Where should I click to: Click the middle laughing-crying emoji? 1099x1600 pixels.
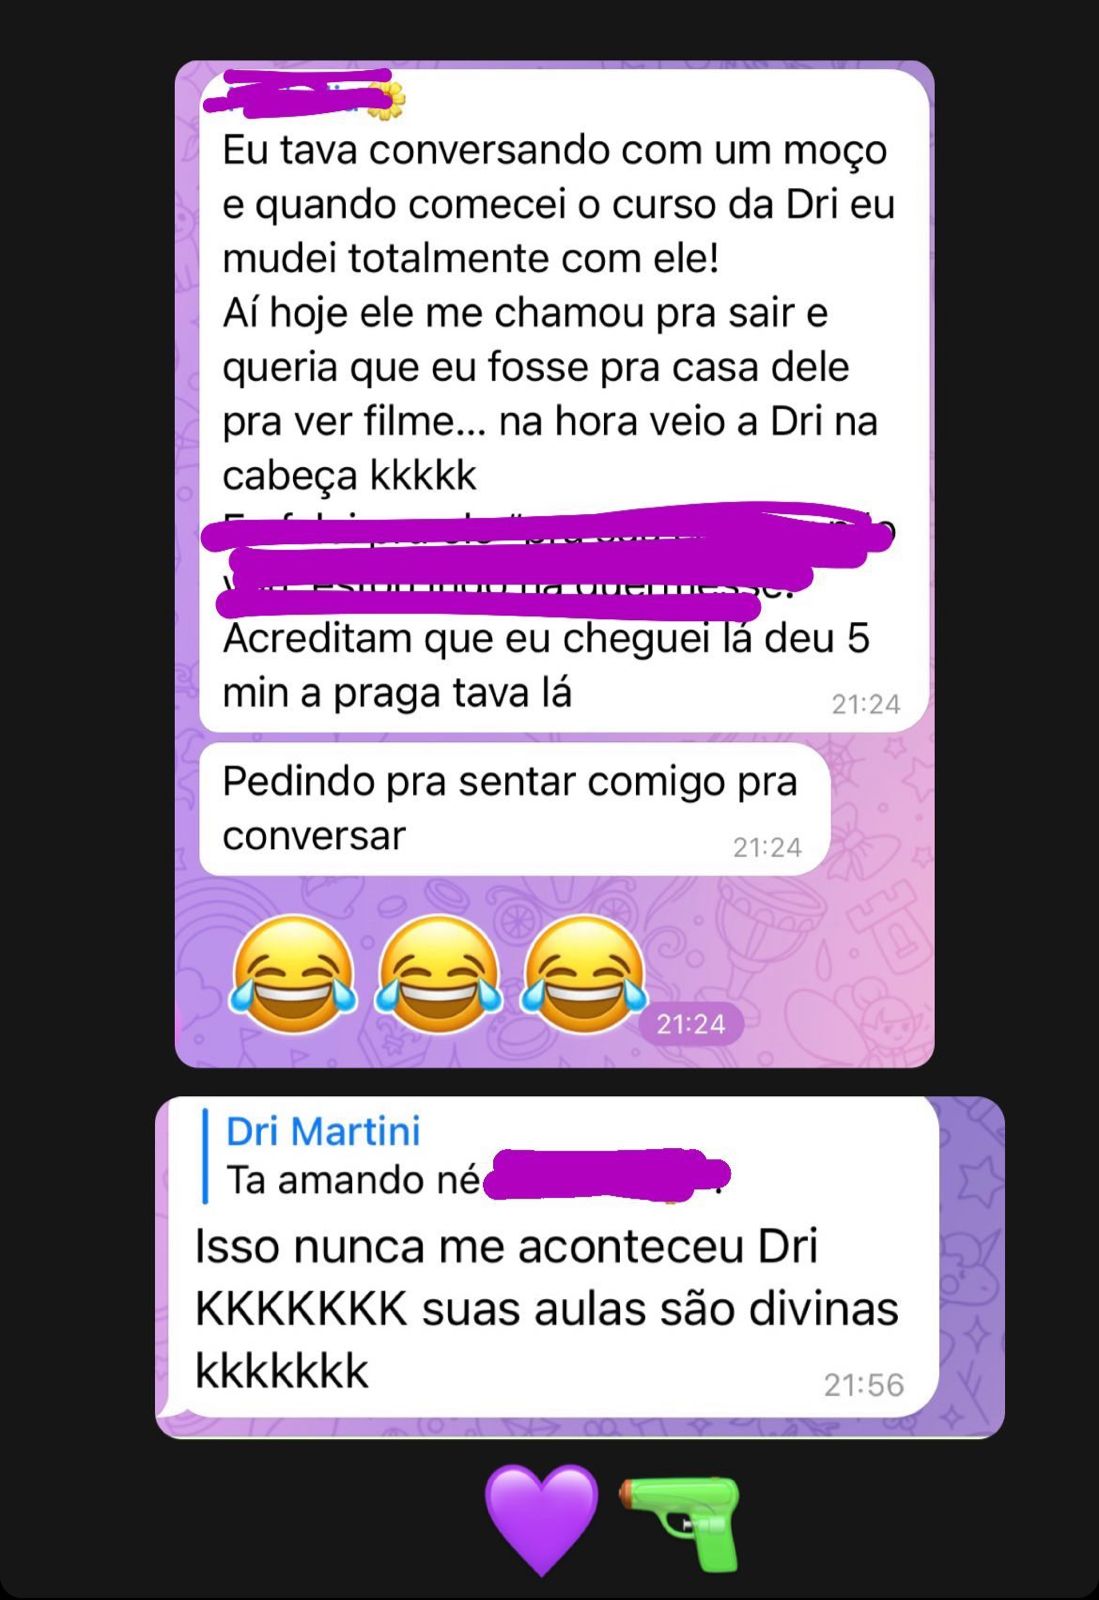point(438,973)
